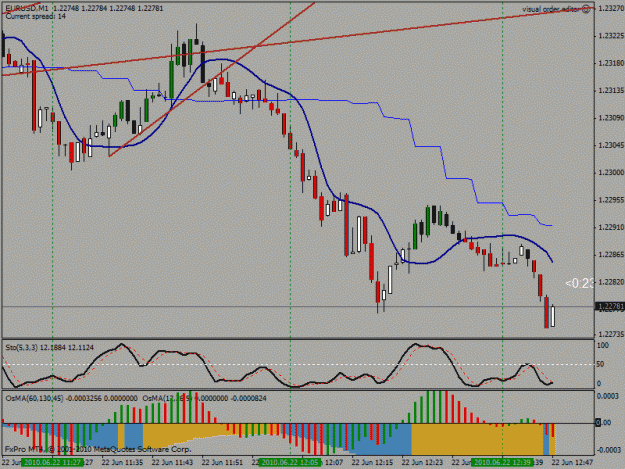Screen dimensions: 625x469
Task: Click the '22 Jun 11:51' time axis label
Action: 222,462
